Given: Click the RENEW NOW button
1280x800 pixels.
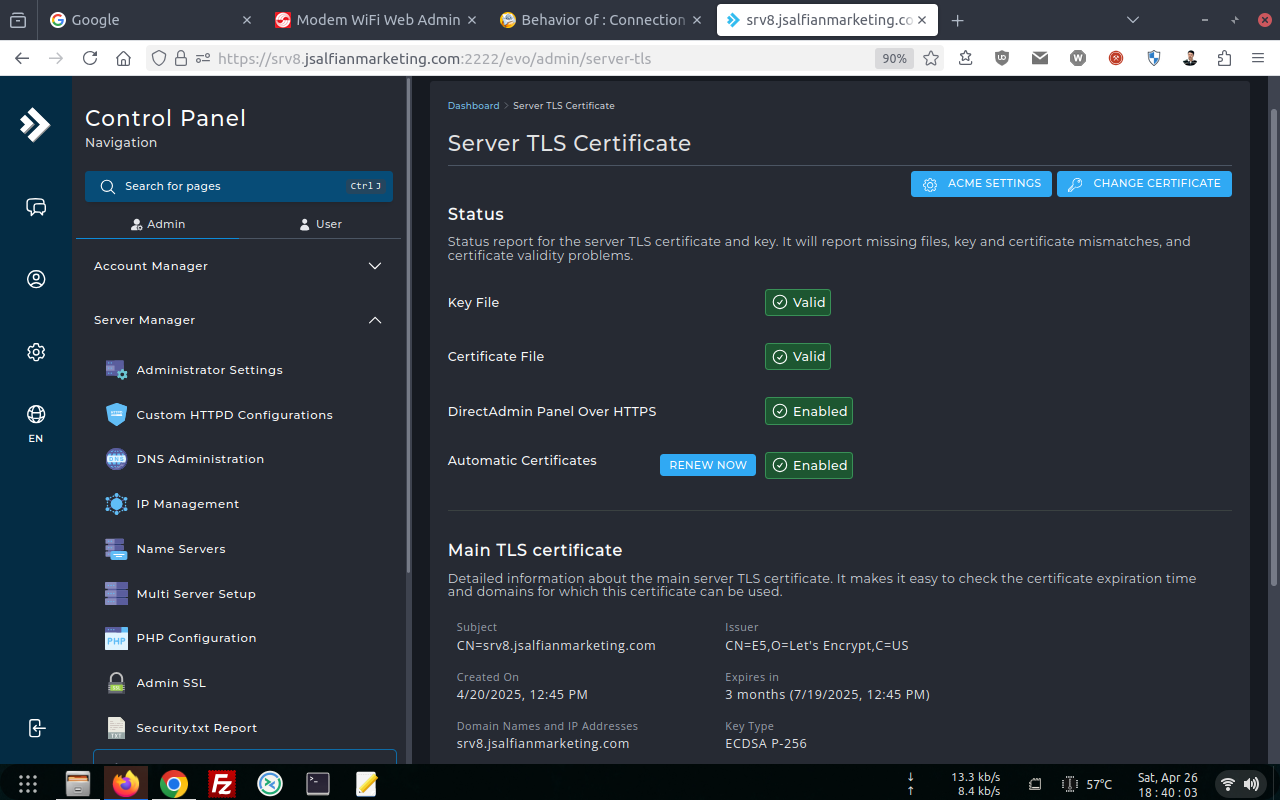Looking at the screenshot, I should (x=708, y=465).
